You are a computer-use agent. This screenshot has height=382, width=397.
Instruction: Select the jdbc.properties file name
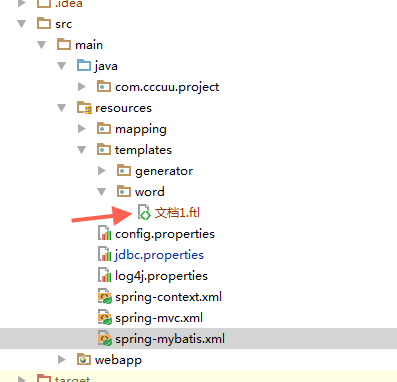pyautogui.click(x=159, y=255)
